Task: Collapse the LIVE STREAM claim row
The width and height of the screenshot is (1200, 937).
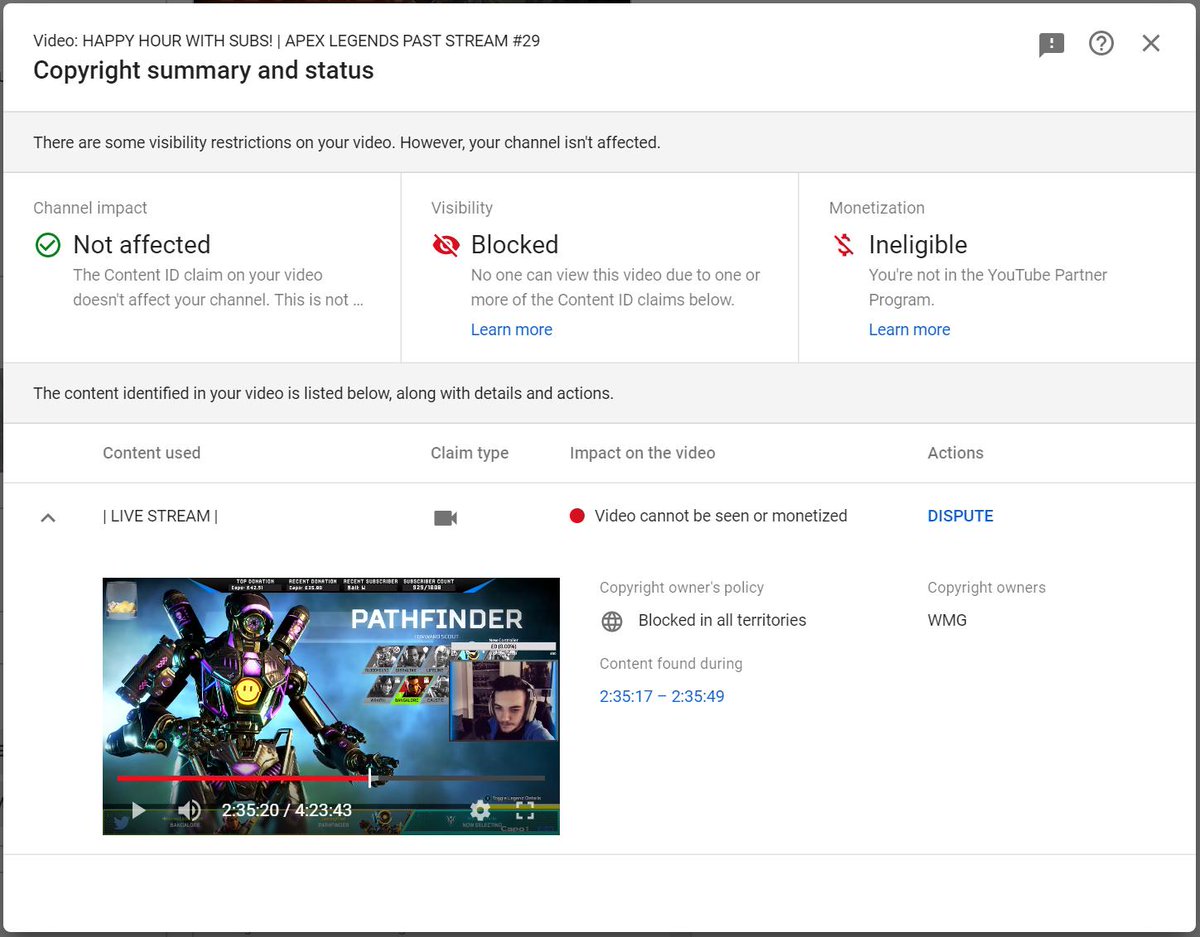Action: pos(47,517)
